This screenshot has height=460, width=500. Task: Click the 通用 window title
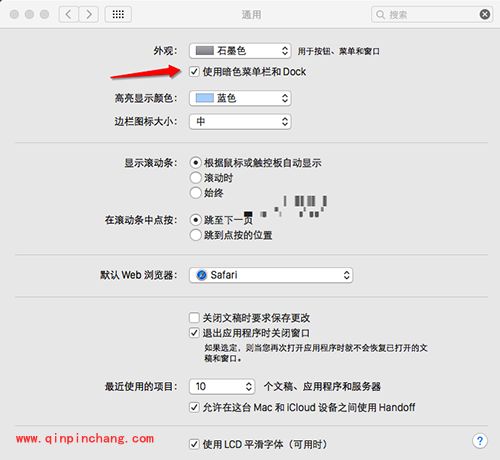251,15
